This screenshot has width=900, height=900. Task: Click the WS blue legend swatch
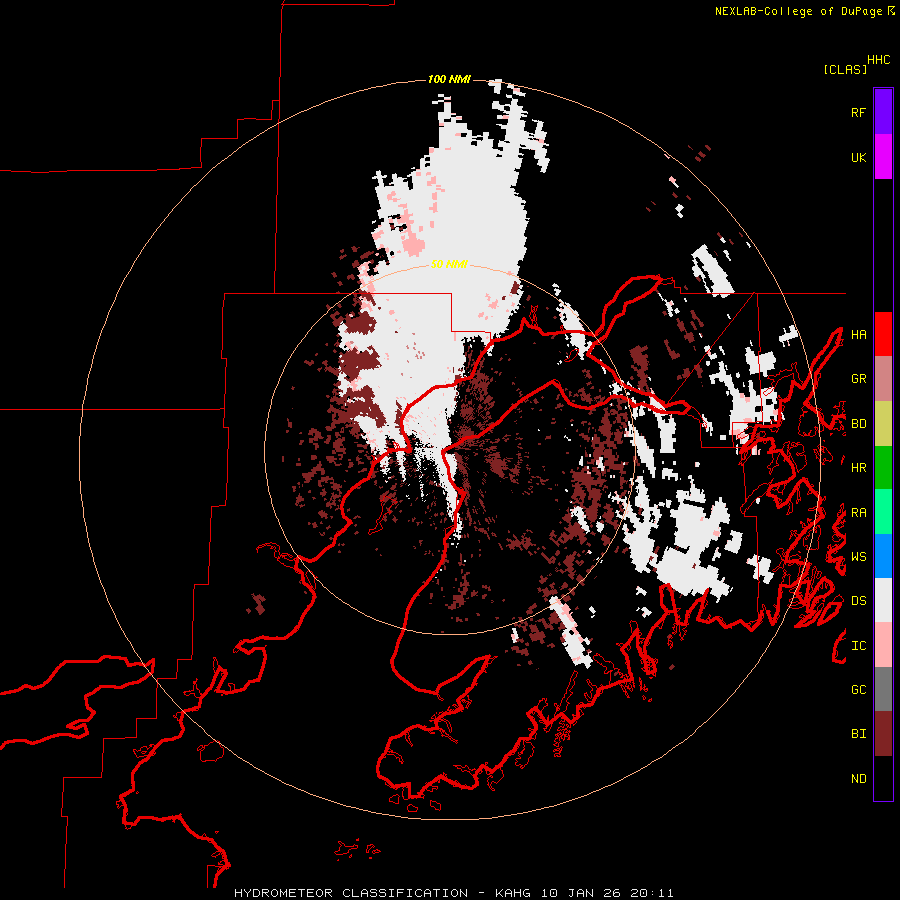883,556
